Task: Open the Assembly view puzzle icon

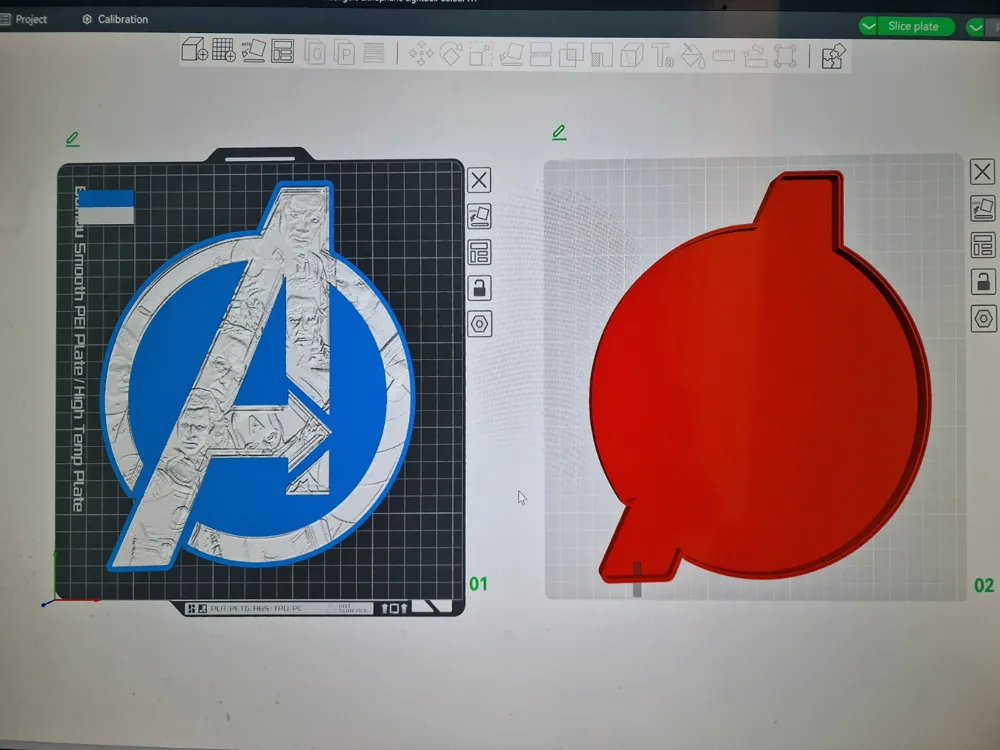Action: [833, 56]
